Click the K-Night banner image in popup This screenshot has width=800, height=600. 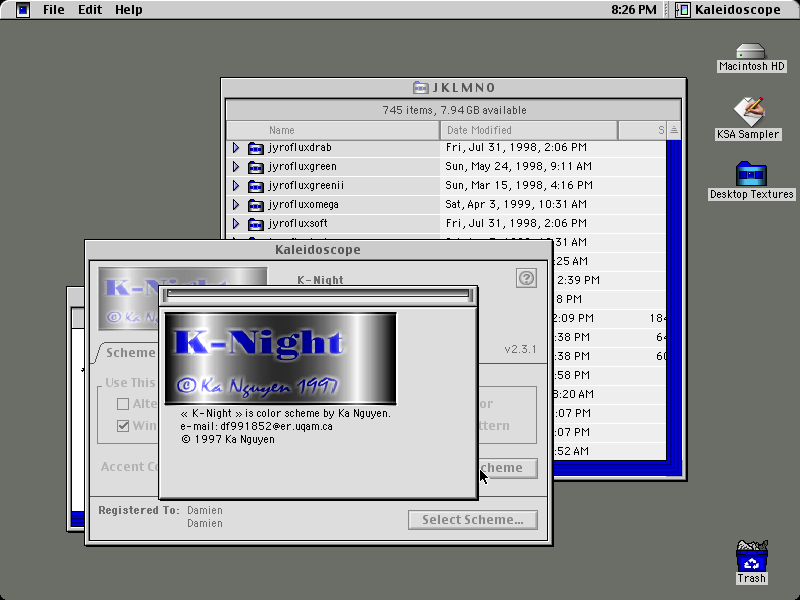point(280,359)
